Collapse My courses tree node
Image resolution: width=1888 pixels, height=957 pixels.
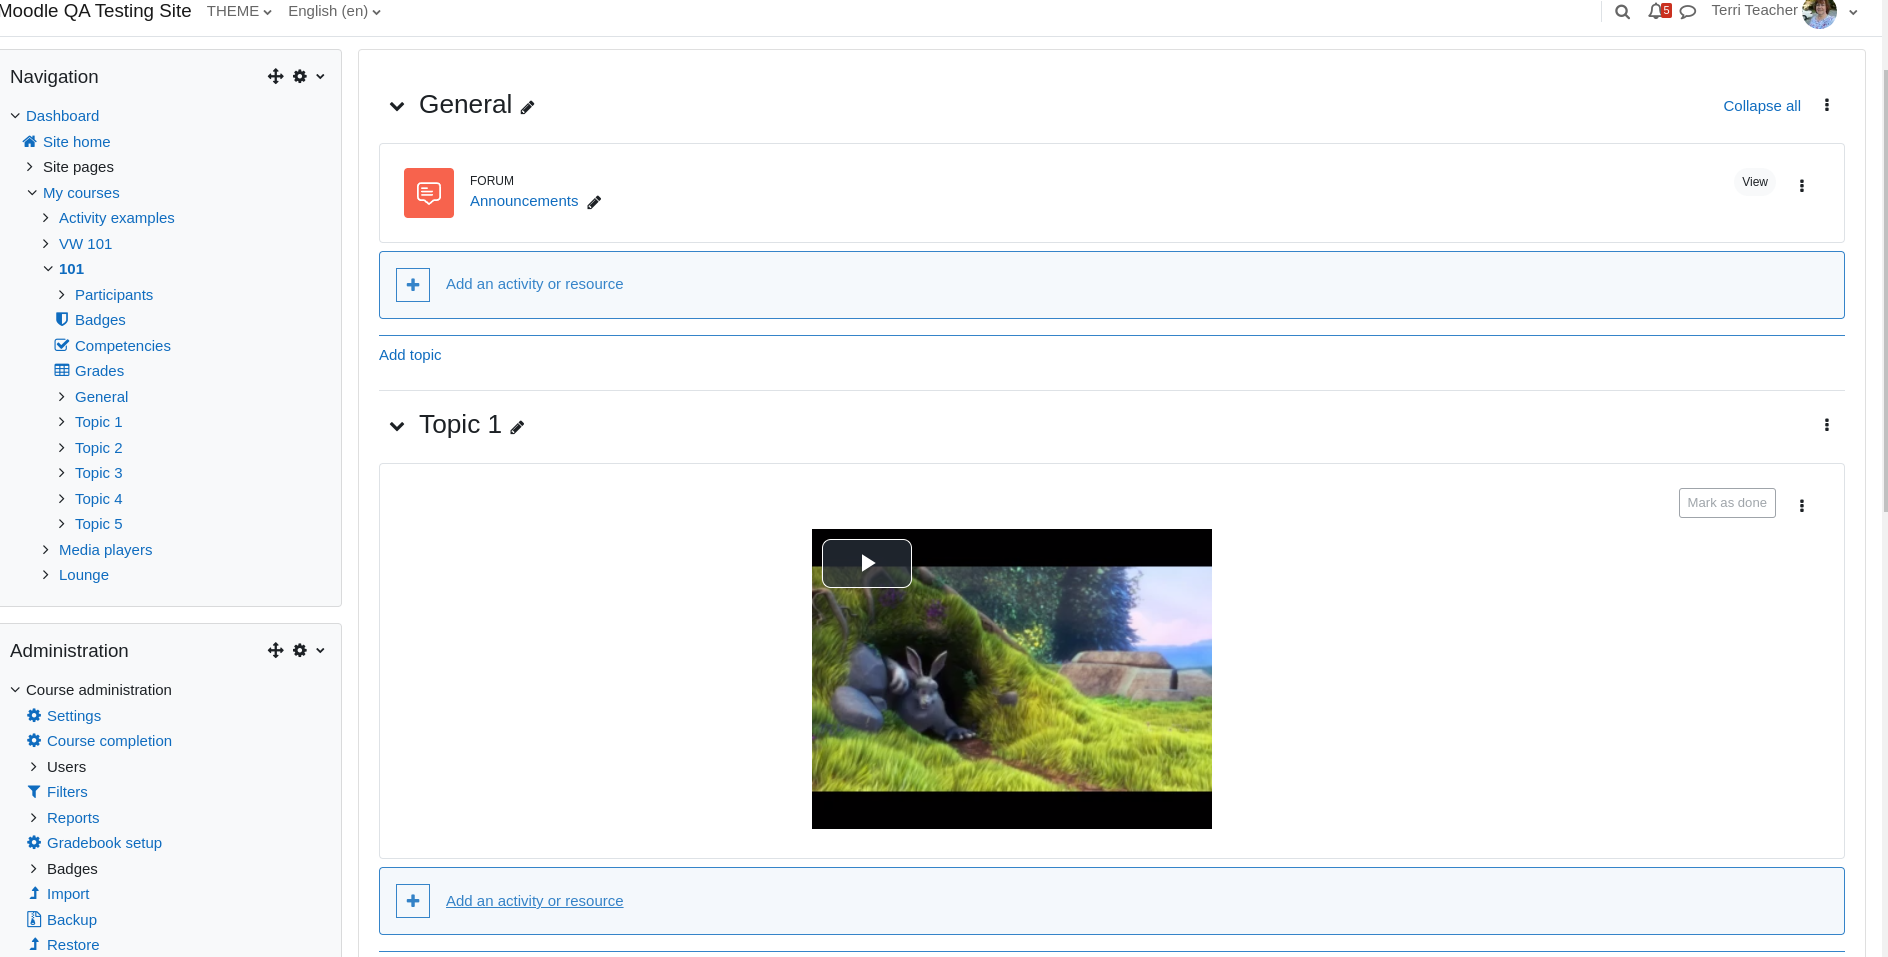32,193
